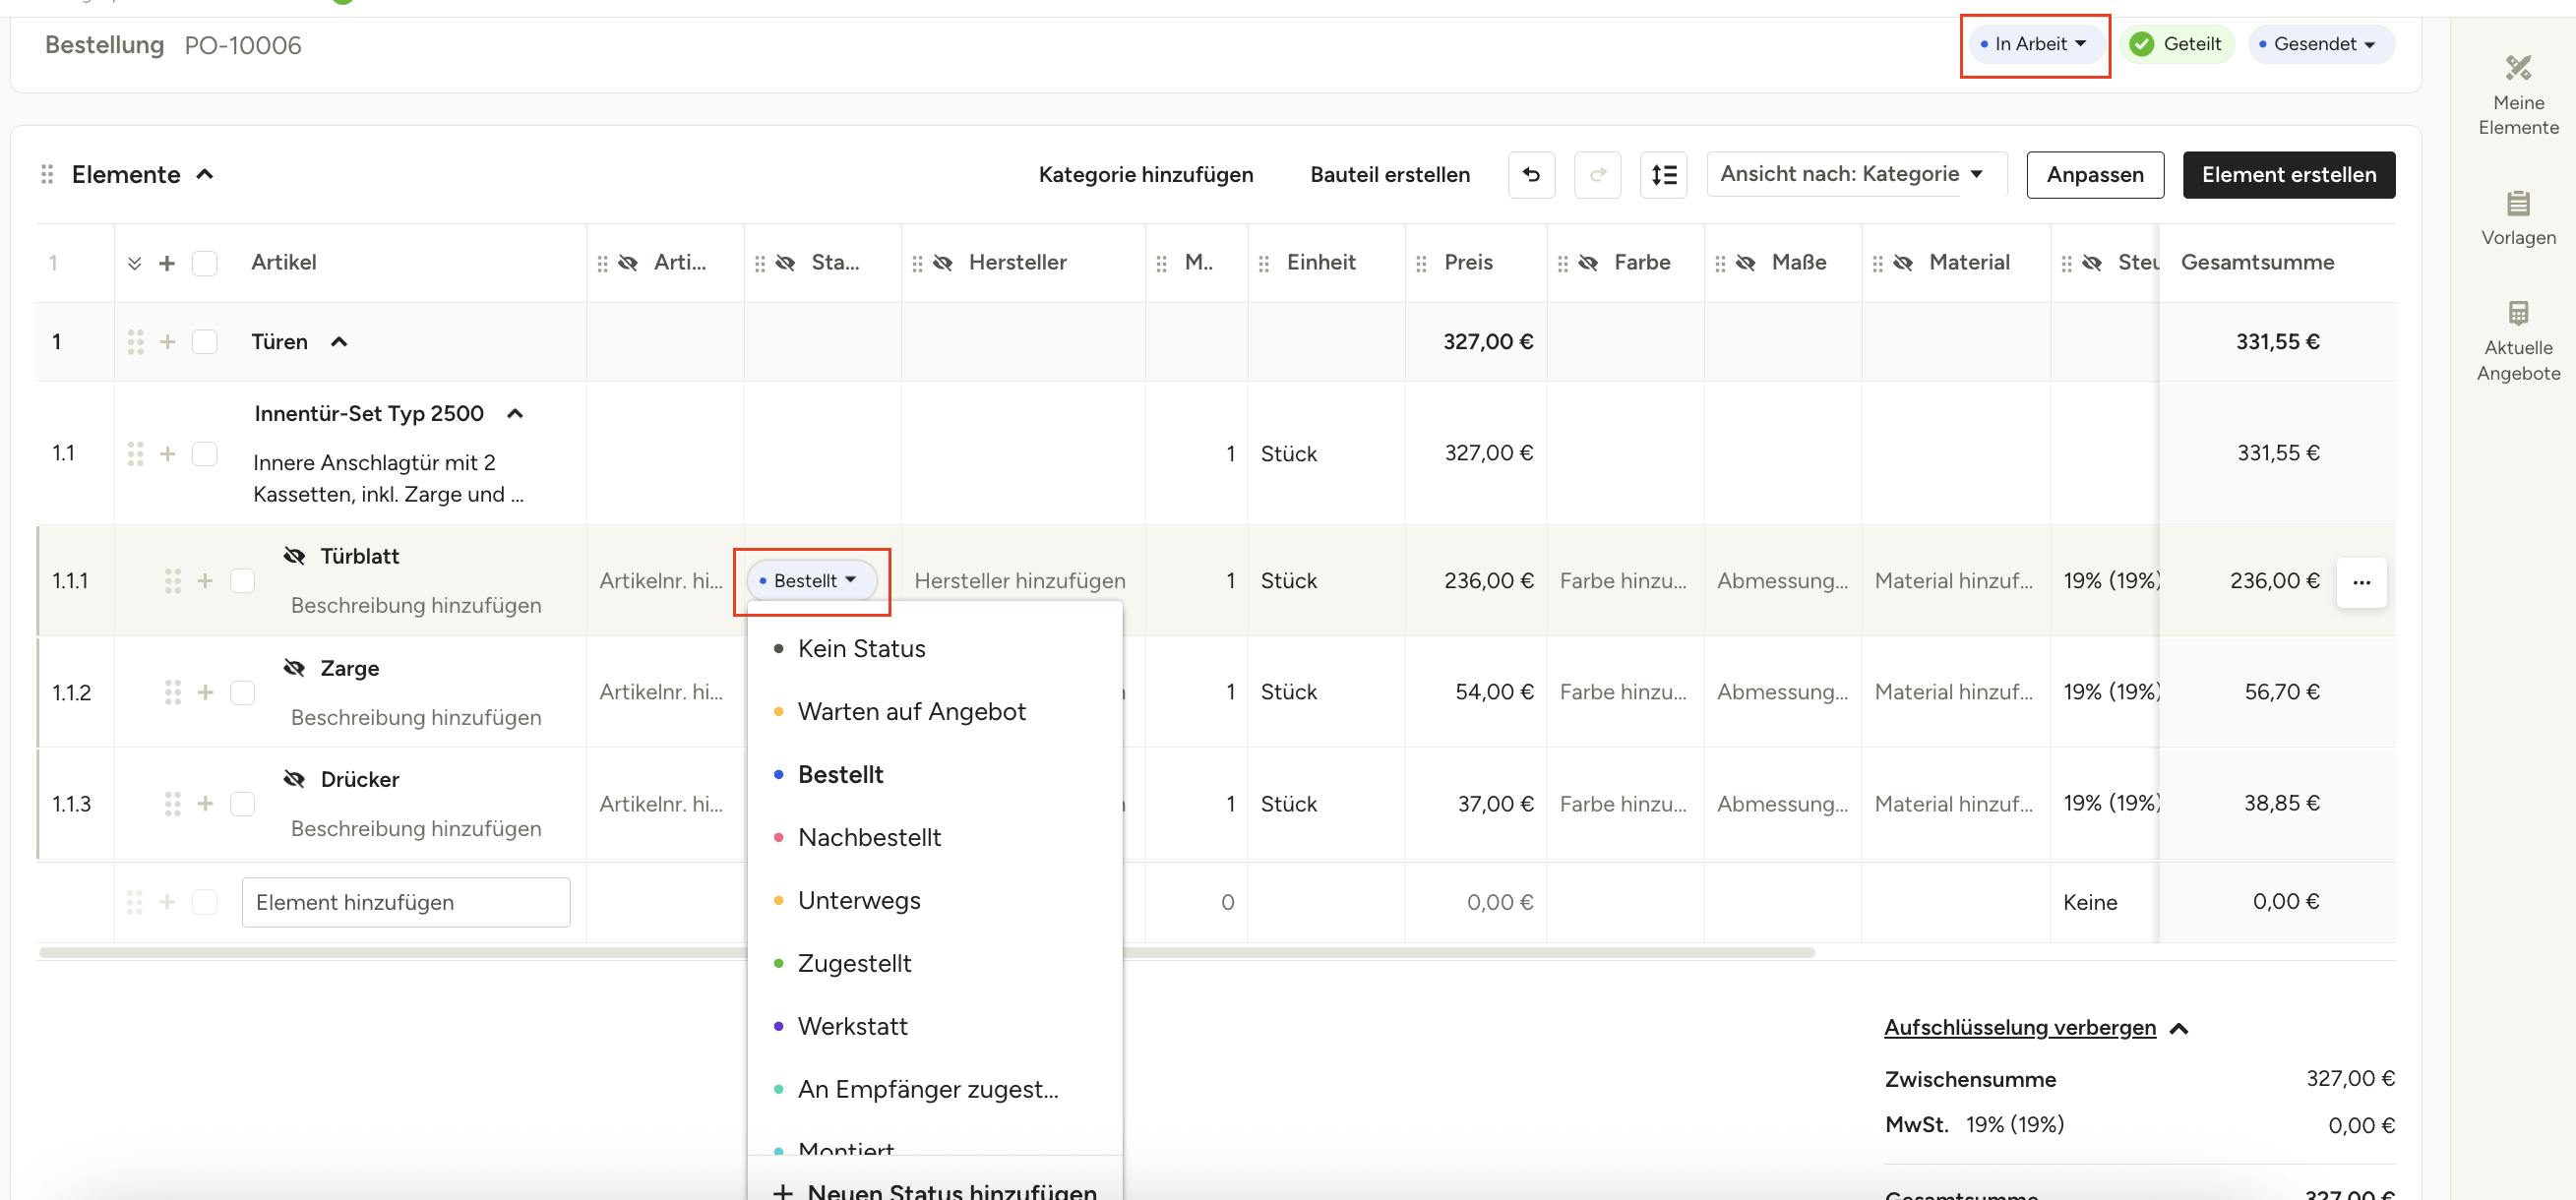Check the Türblatt row checkbox
This screenshot has width=2576, height=1200.
click(x=242, y=581)
